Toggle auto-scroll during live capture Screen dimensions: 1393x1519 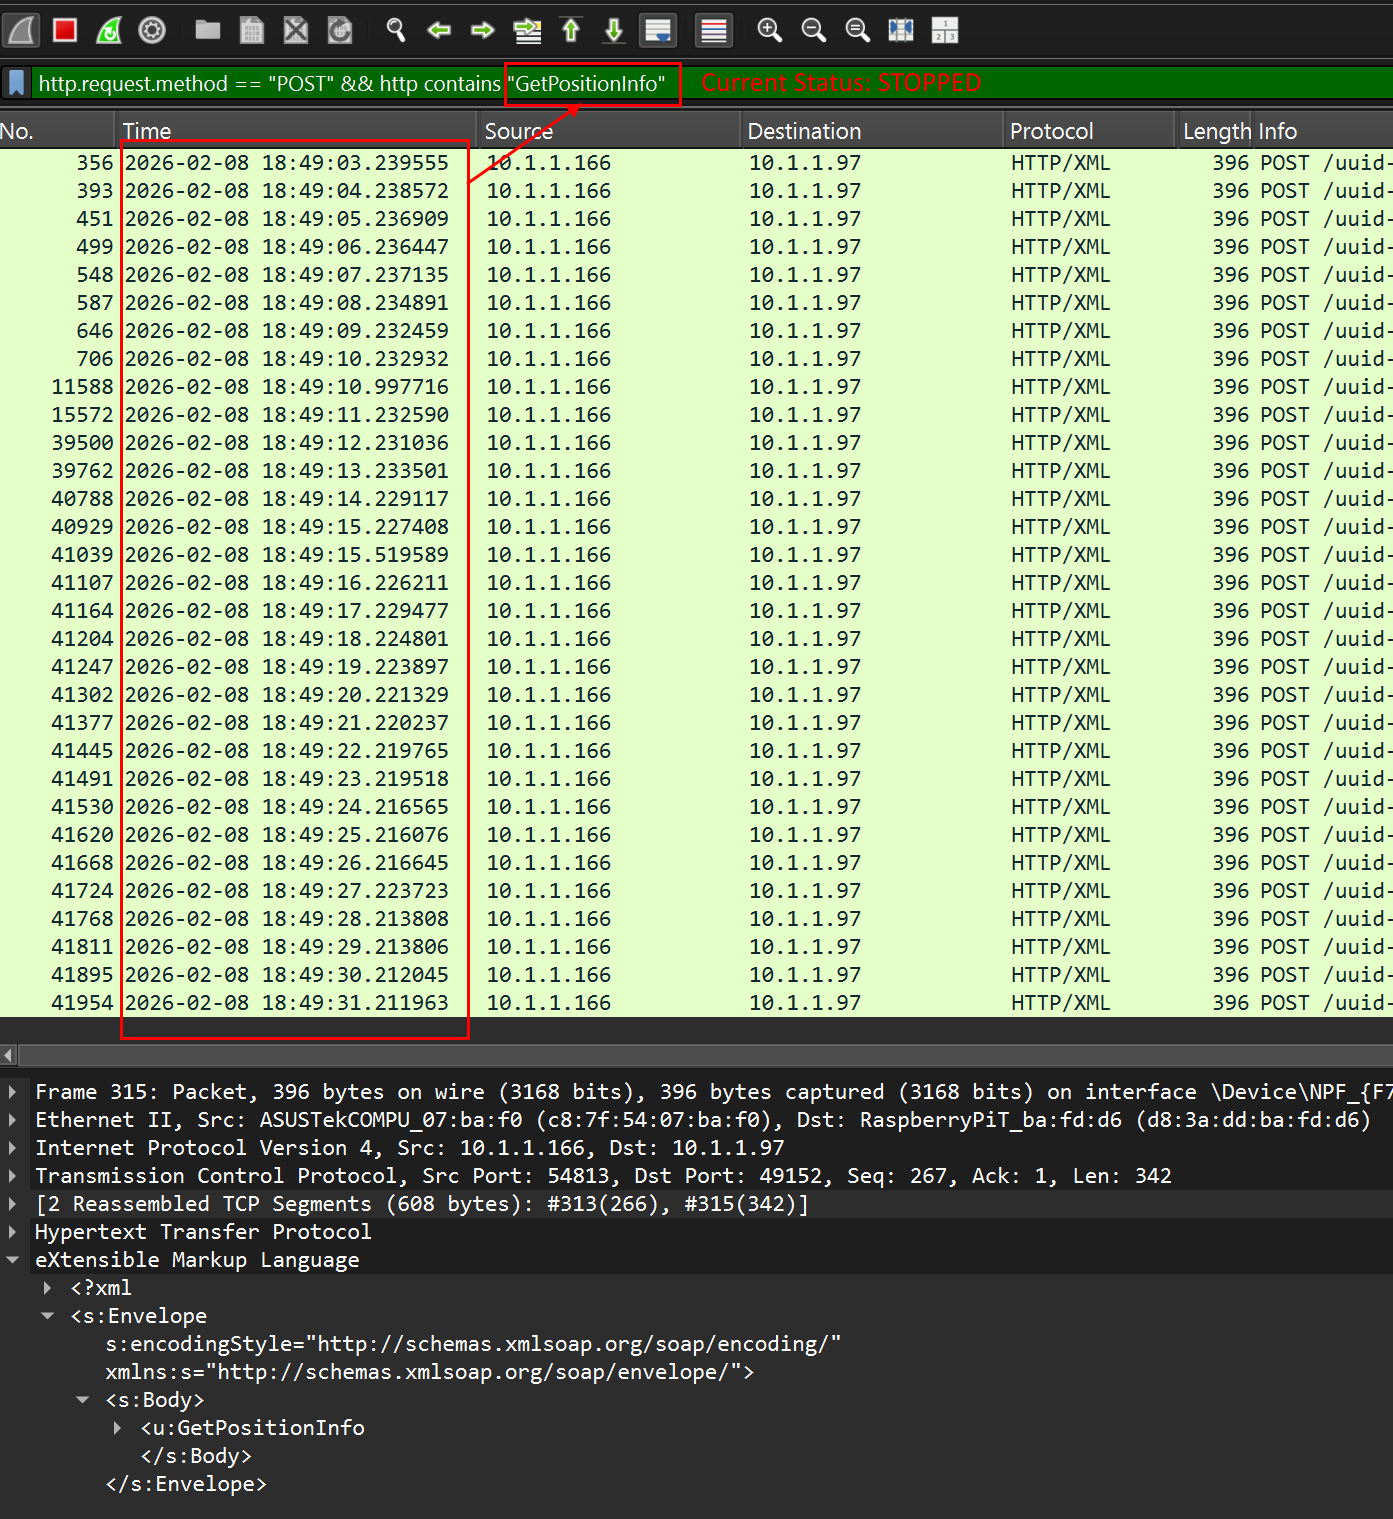658,30
